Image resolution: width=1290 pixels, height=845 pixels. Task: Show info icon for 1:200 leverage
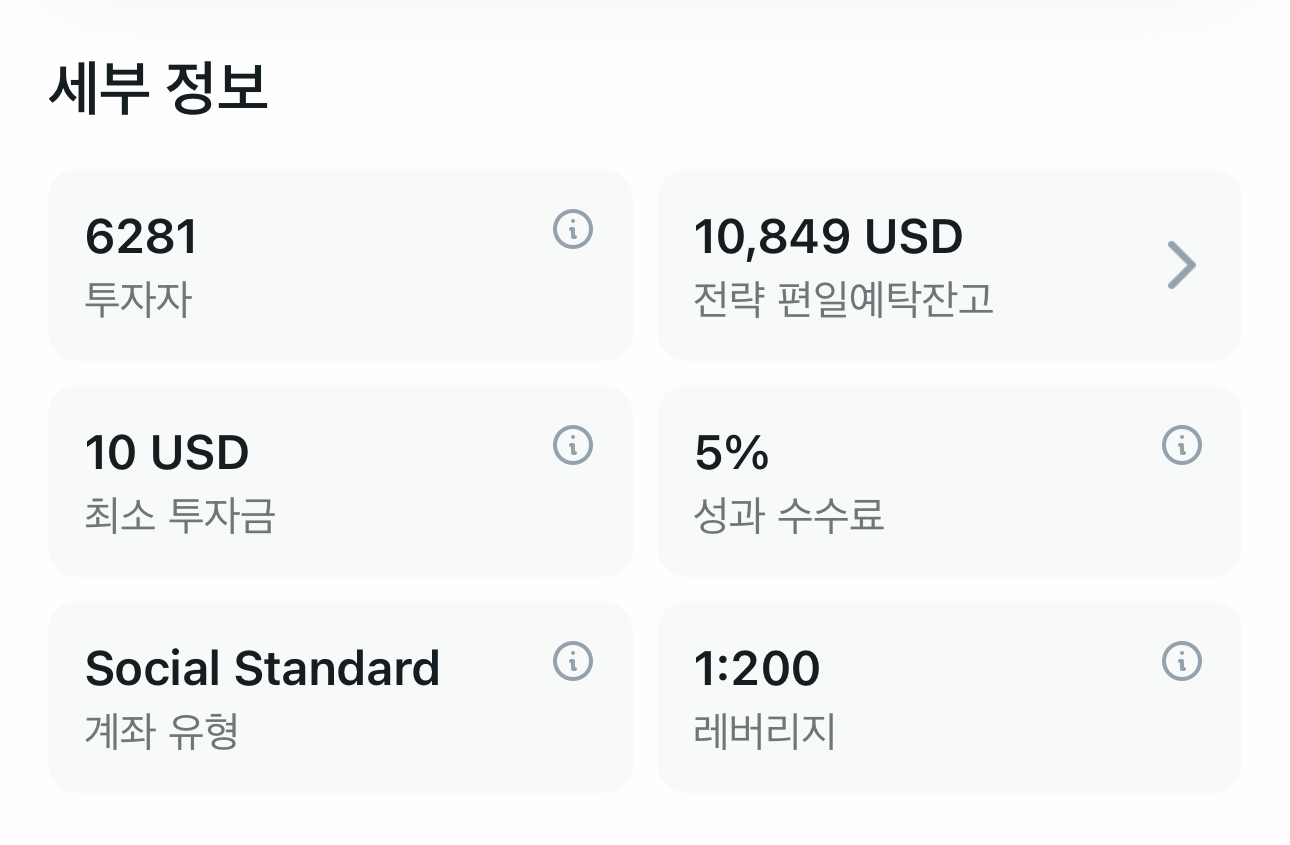point(1182,661)
